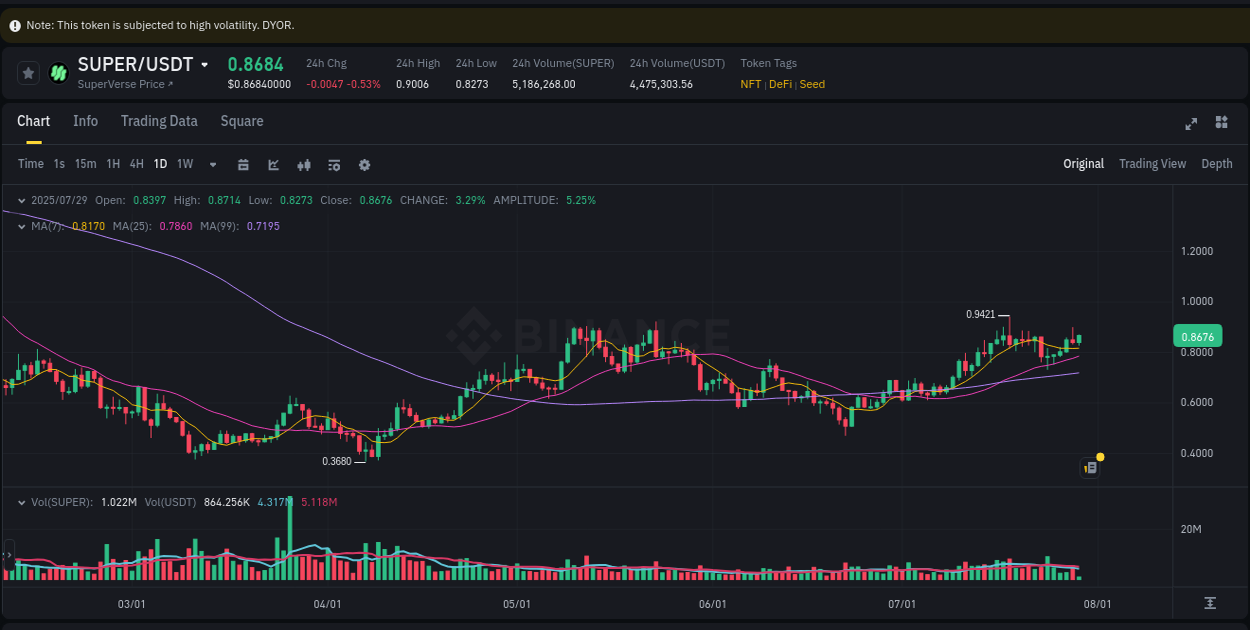
Task: Collapse the OHLC info row chevron
Action: click(20, 200)
